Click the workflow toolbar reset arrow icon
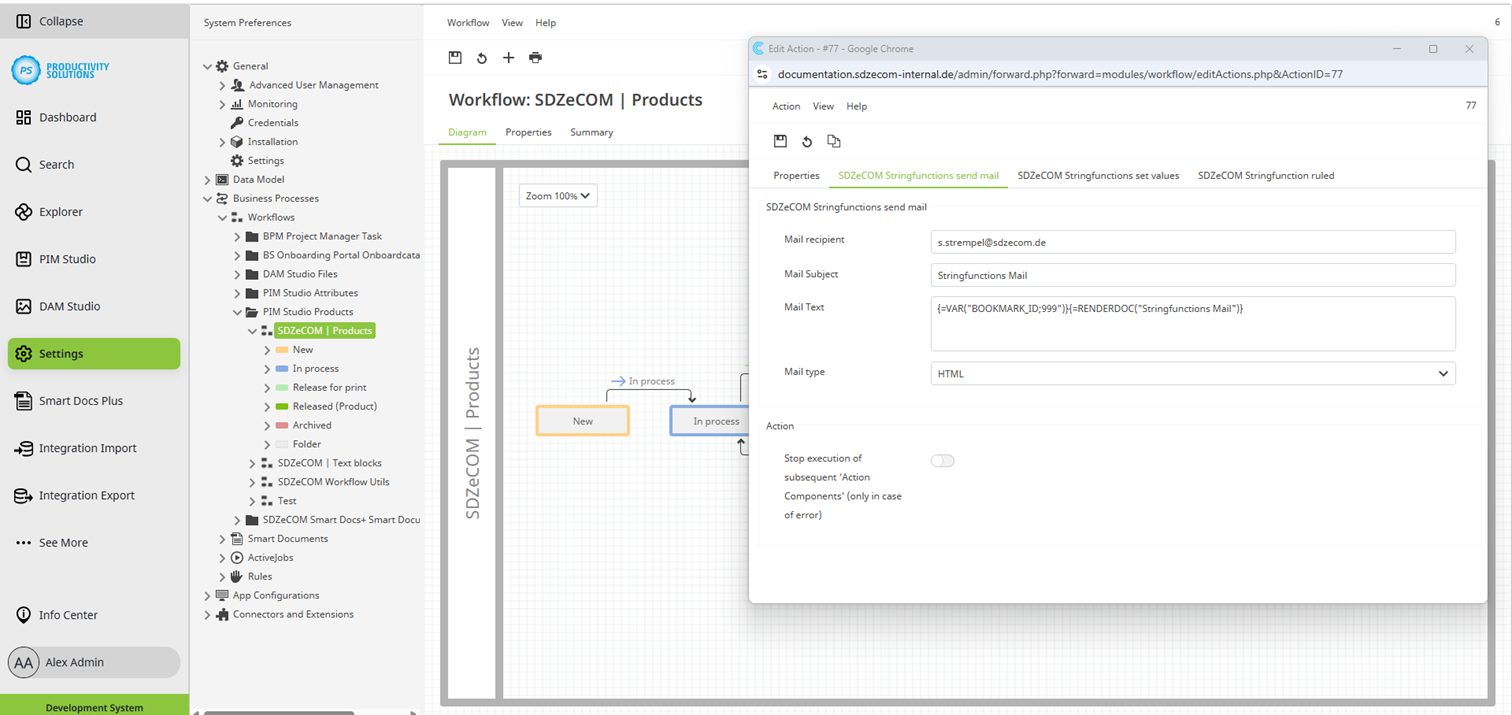Viewport: 1512px width, 715px height. point(482,58)
